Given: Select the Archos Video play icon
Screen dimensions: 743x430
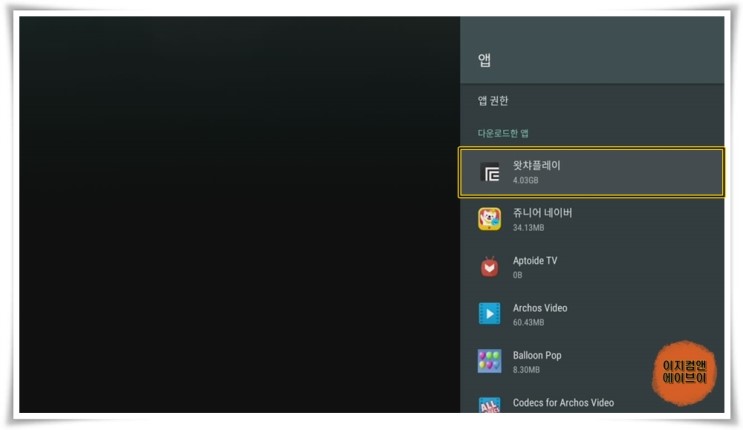Looking at the screenshot, I should pyautogui.click(x=489, y=314).
